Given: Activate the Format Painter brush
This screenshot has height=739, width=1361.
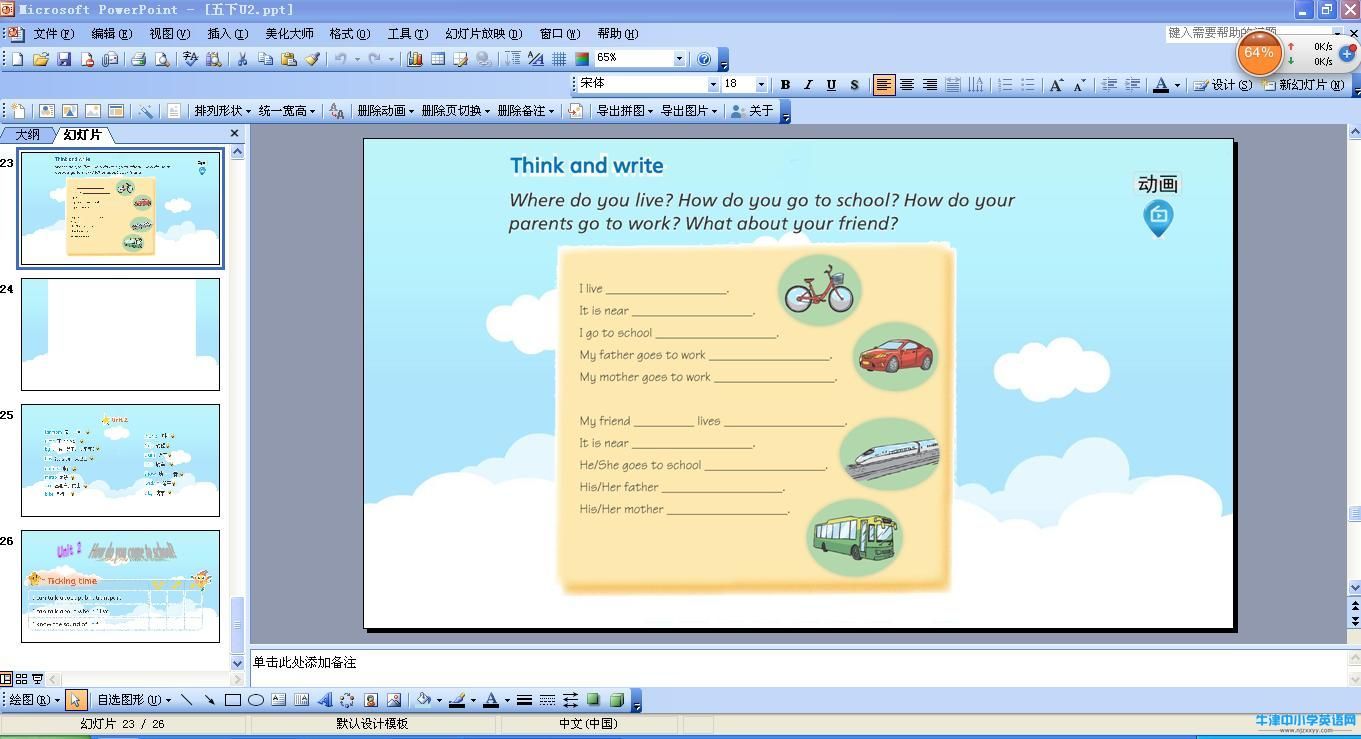Looking at the screenshot, I should coord(312,59).
